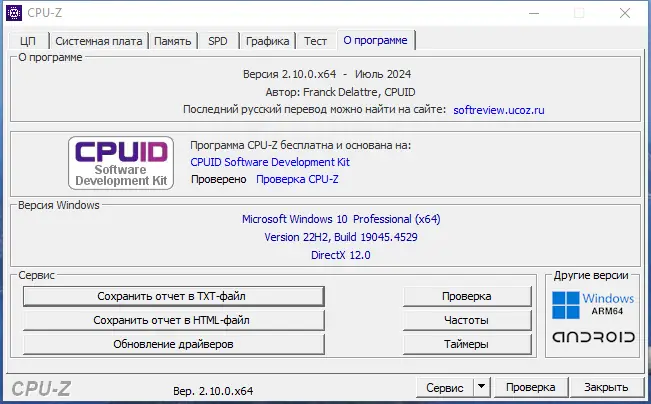Open the Тест tab
Image resolution: width=651 pixels, height=404 pixels.
315,41
